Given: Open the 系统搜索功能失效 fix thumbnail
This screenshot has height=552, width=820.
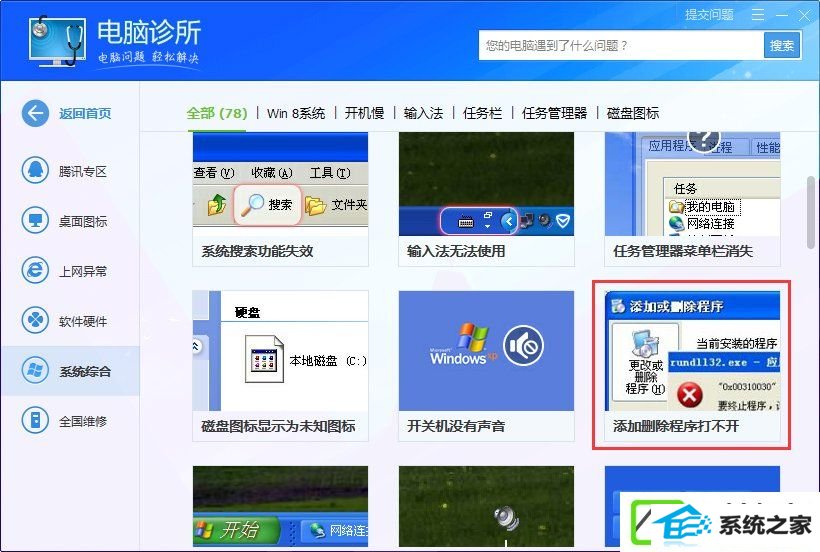Looking at the screenshot, I should (x=280, y=199).
